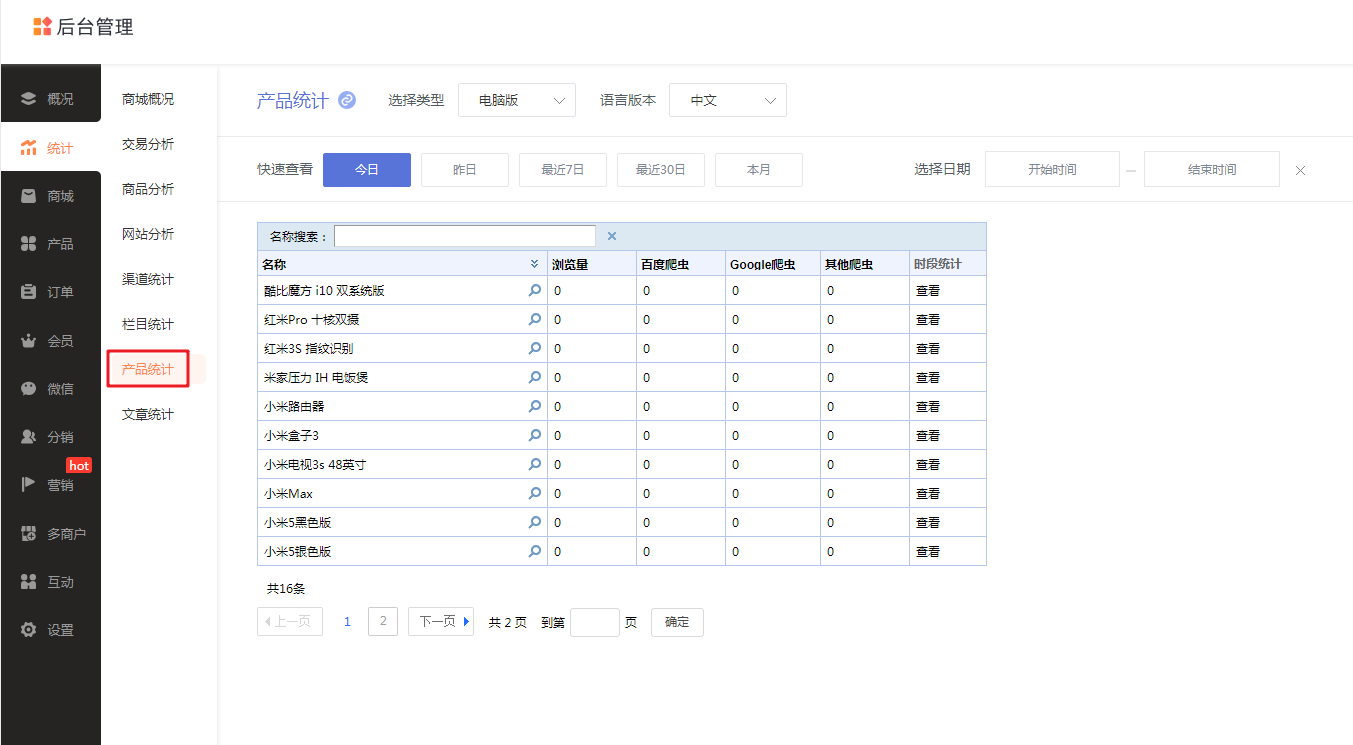Open the 产品 sidebar section

(x=50, y=244)
